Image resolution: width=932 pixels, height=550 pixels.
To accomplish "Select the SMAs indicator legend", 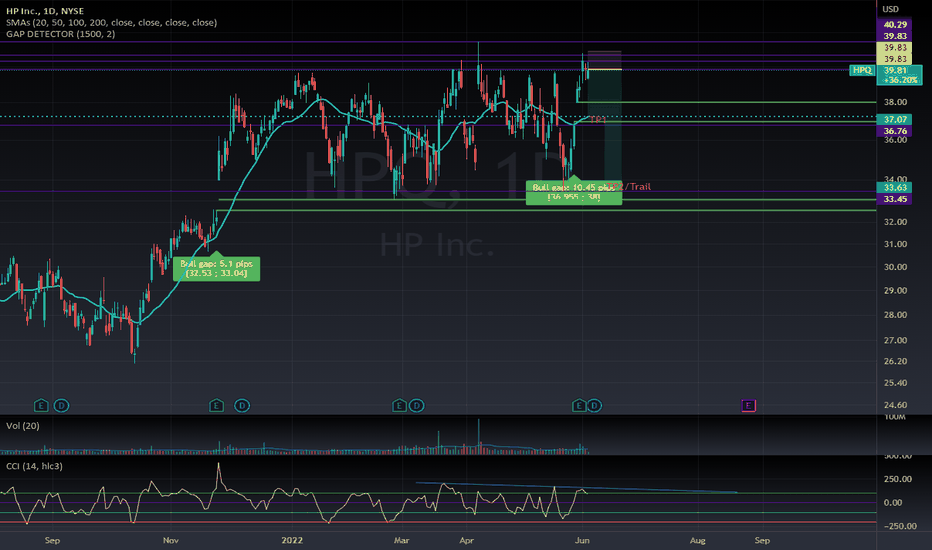I will click(x=112, y=23).
